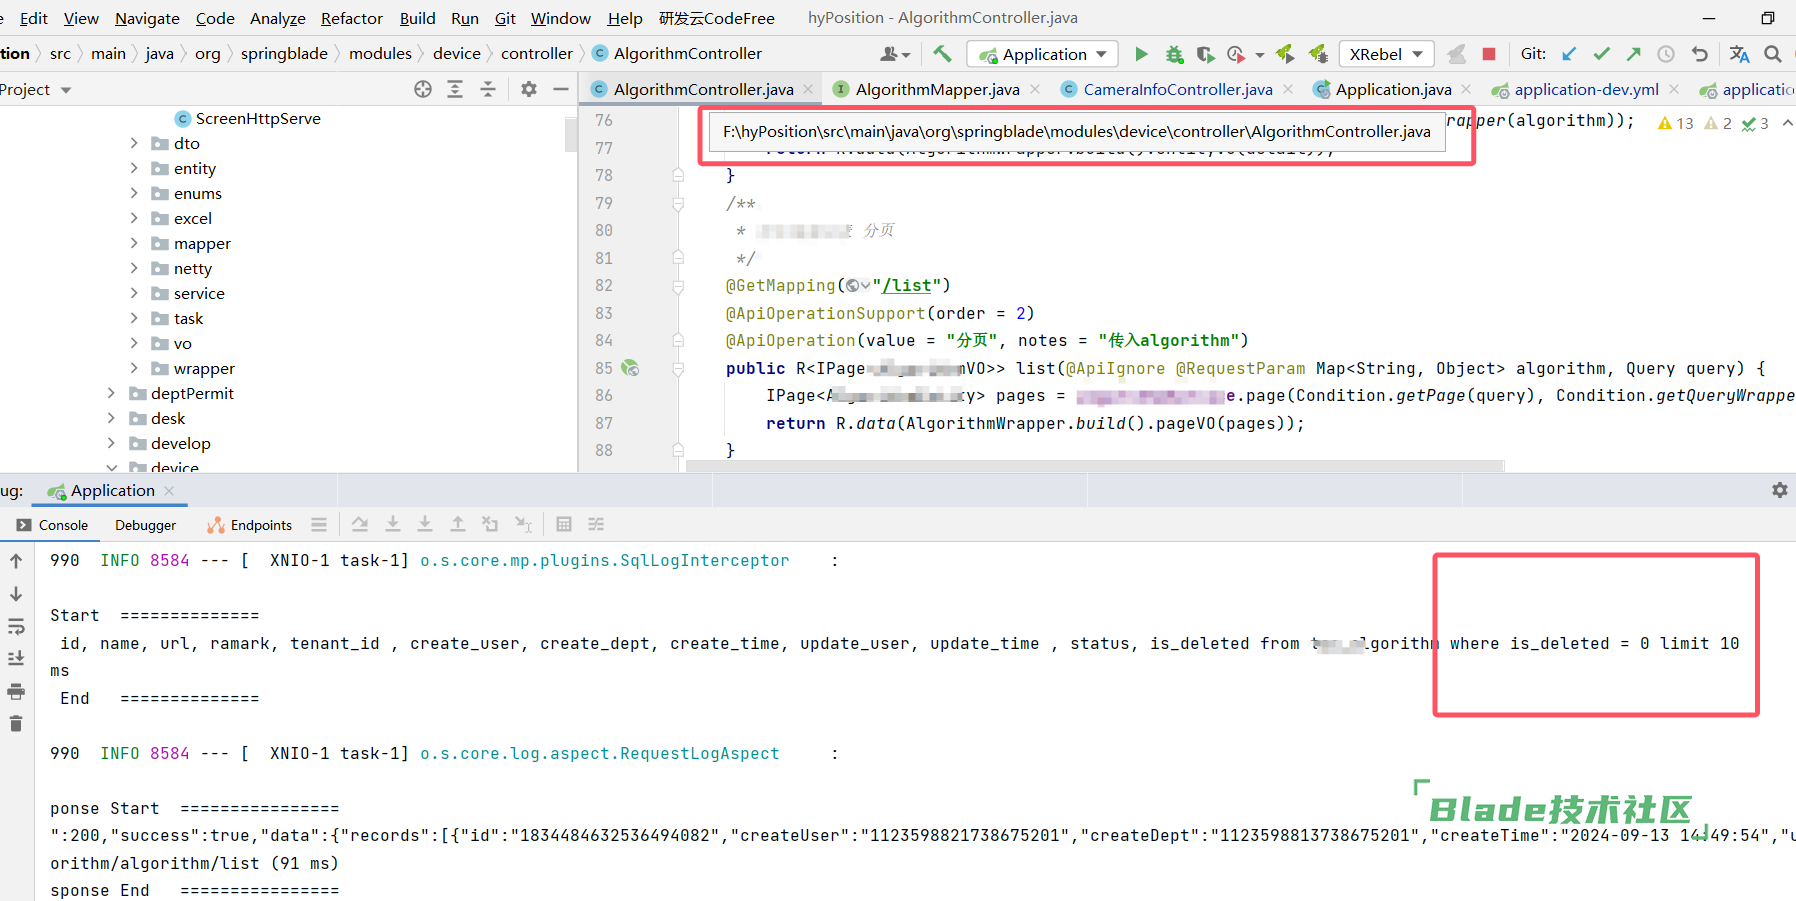Click the editor horizontal scrollbar
Viewport: 1796px width, 901px height.
tap(1094, 466)
